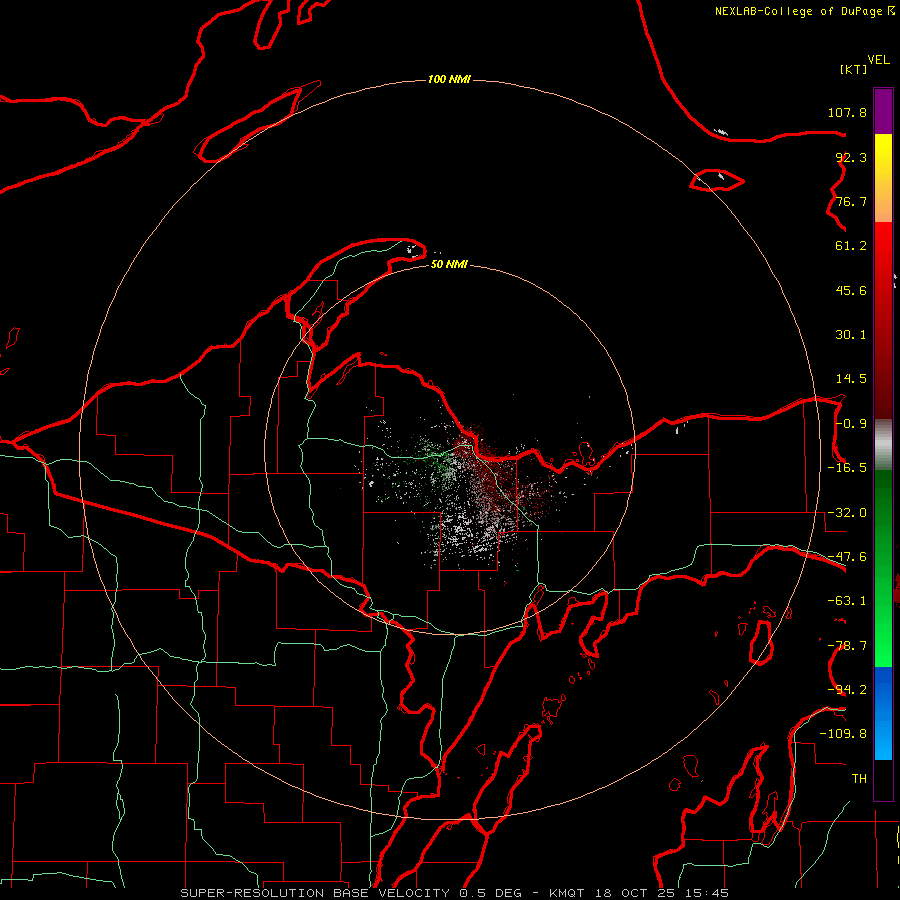Image resolution: width=900 pixels, height=900 pixels.
Task: Click the 45.6 velocity scale value
Action: pos(851,290)
